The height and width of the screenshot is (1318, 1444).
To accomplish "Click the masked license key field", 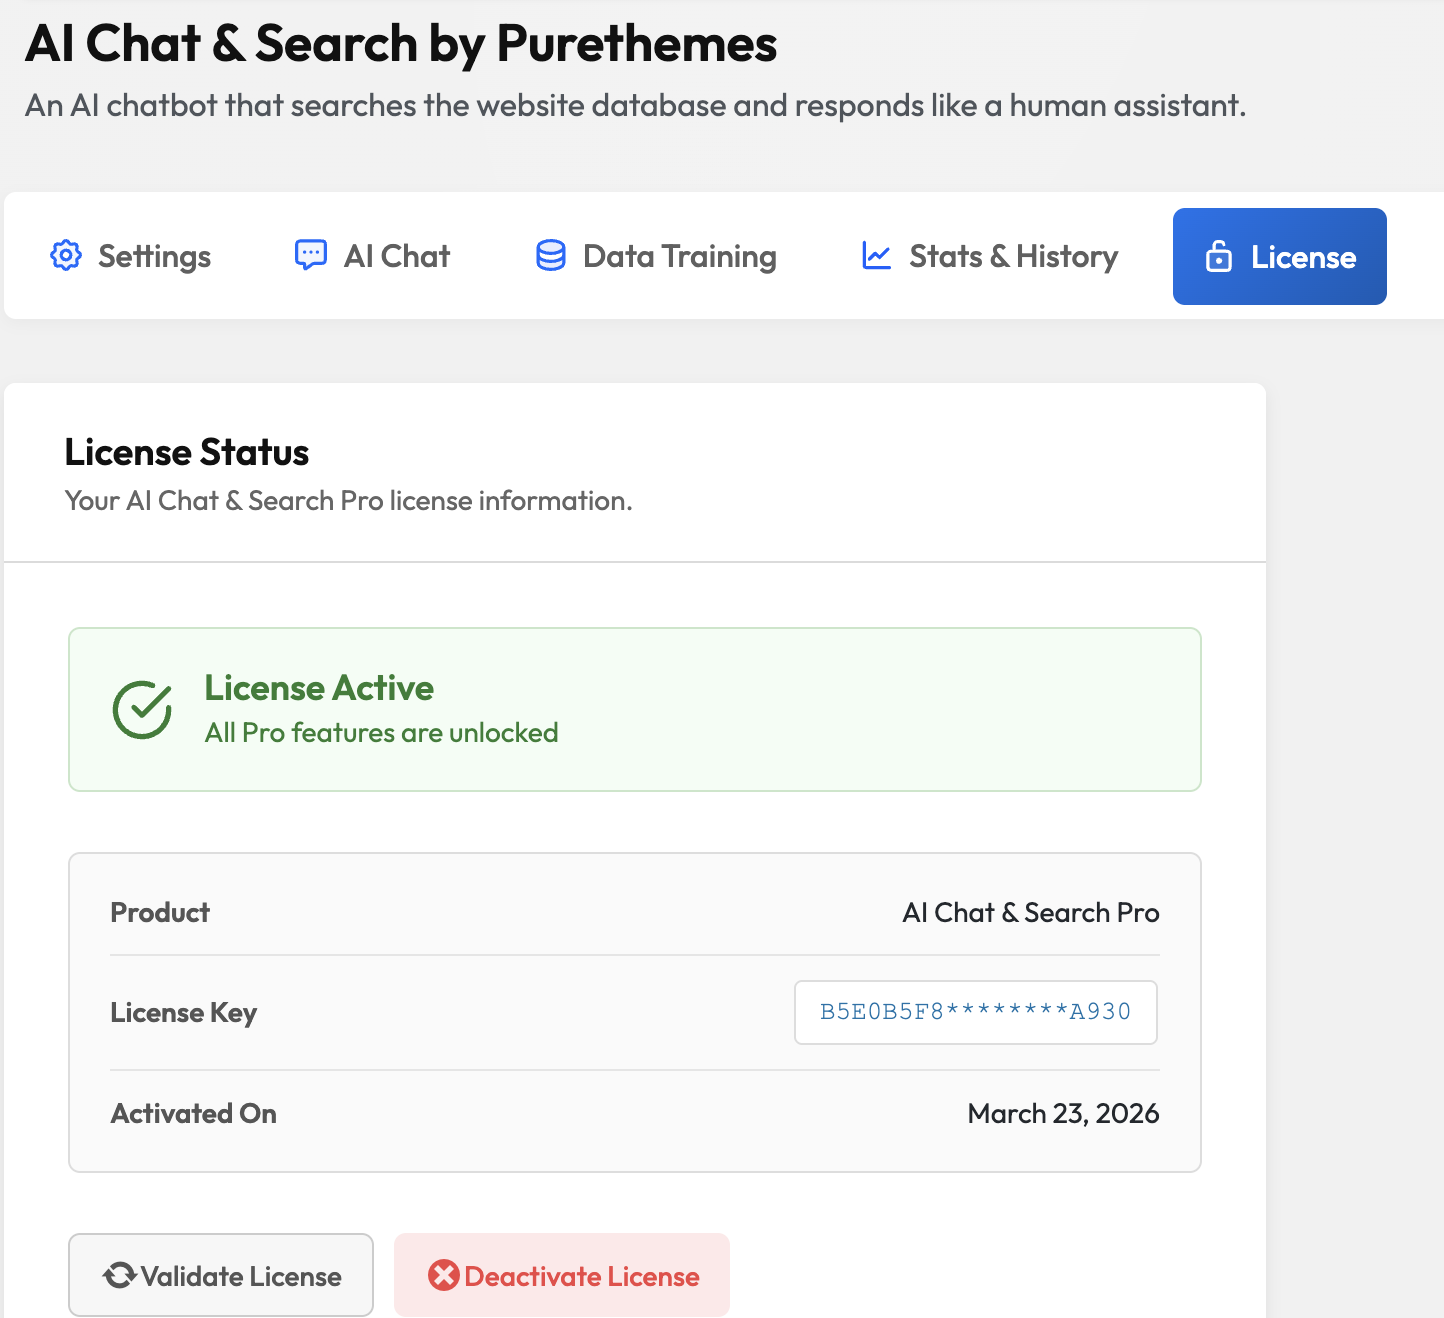I will point(976,1012).
